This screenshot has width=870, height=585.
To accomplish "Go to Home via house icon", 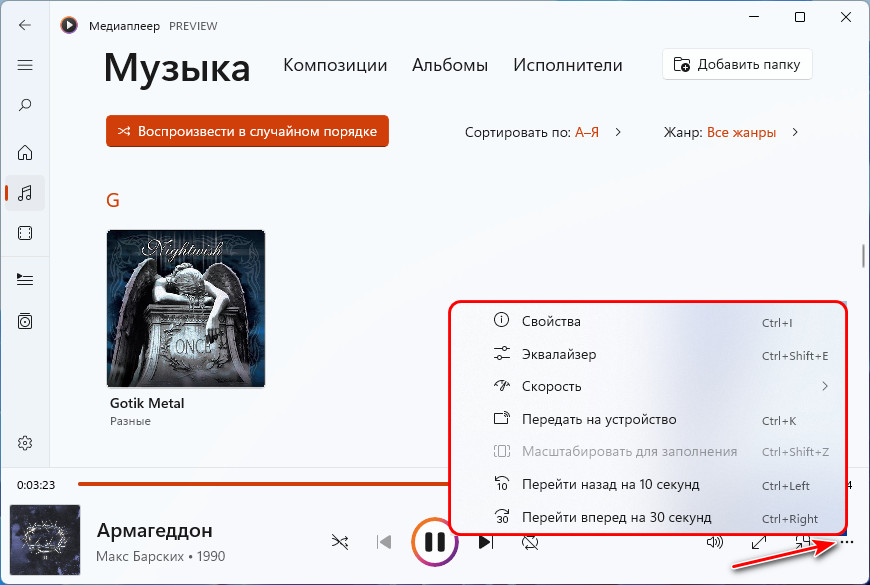I will [x=25, y=153].
